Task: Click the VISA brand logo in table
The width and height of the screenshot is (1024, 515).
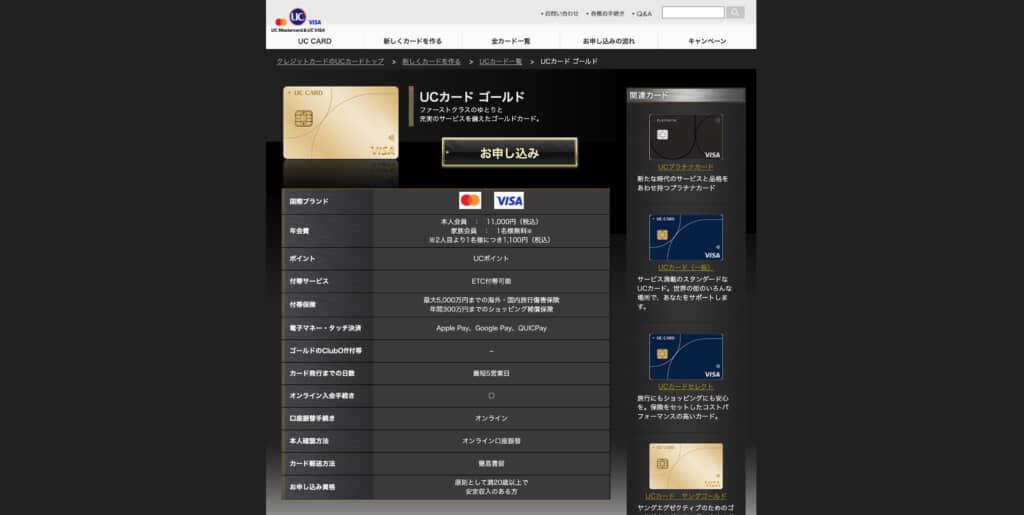Action: [x=509, y=200]
